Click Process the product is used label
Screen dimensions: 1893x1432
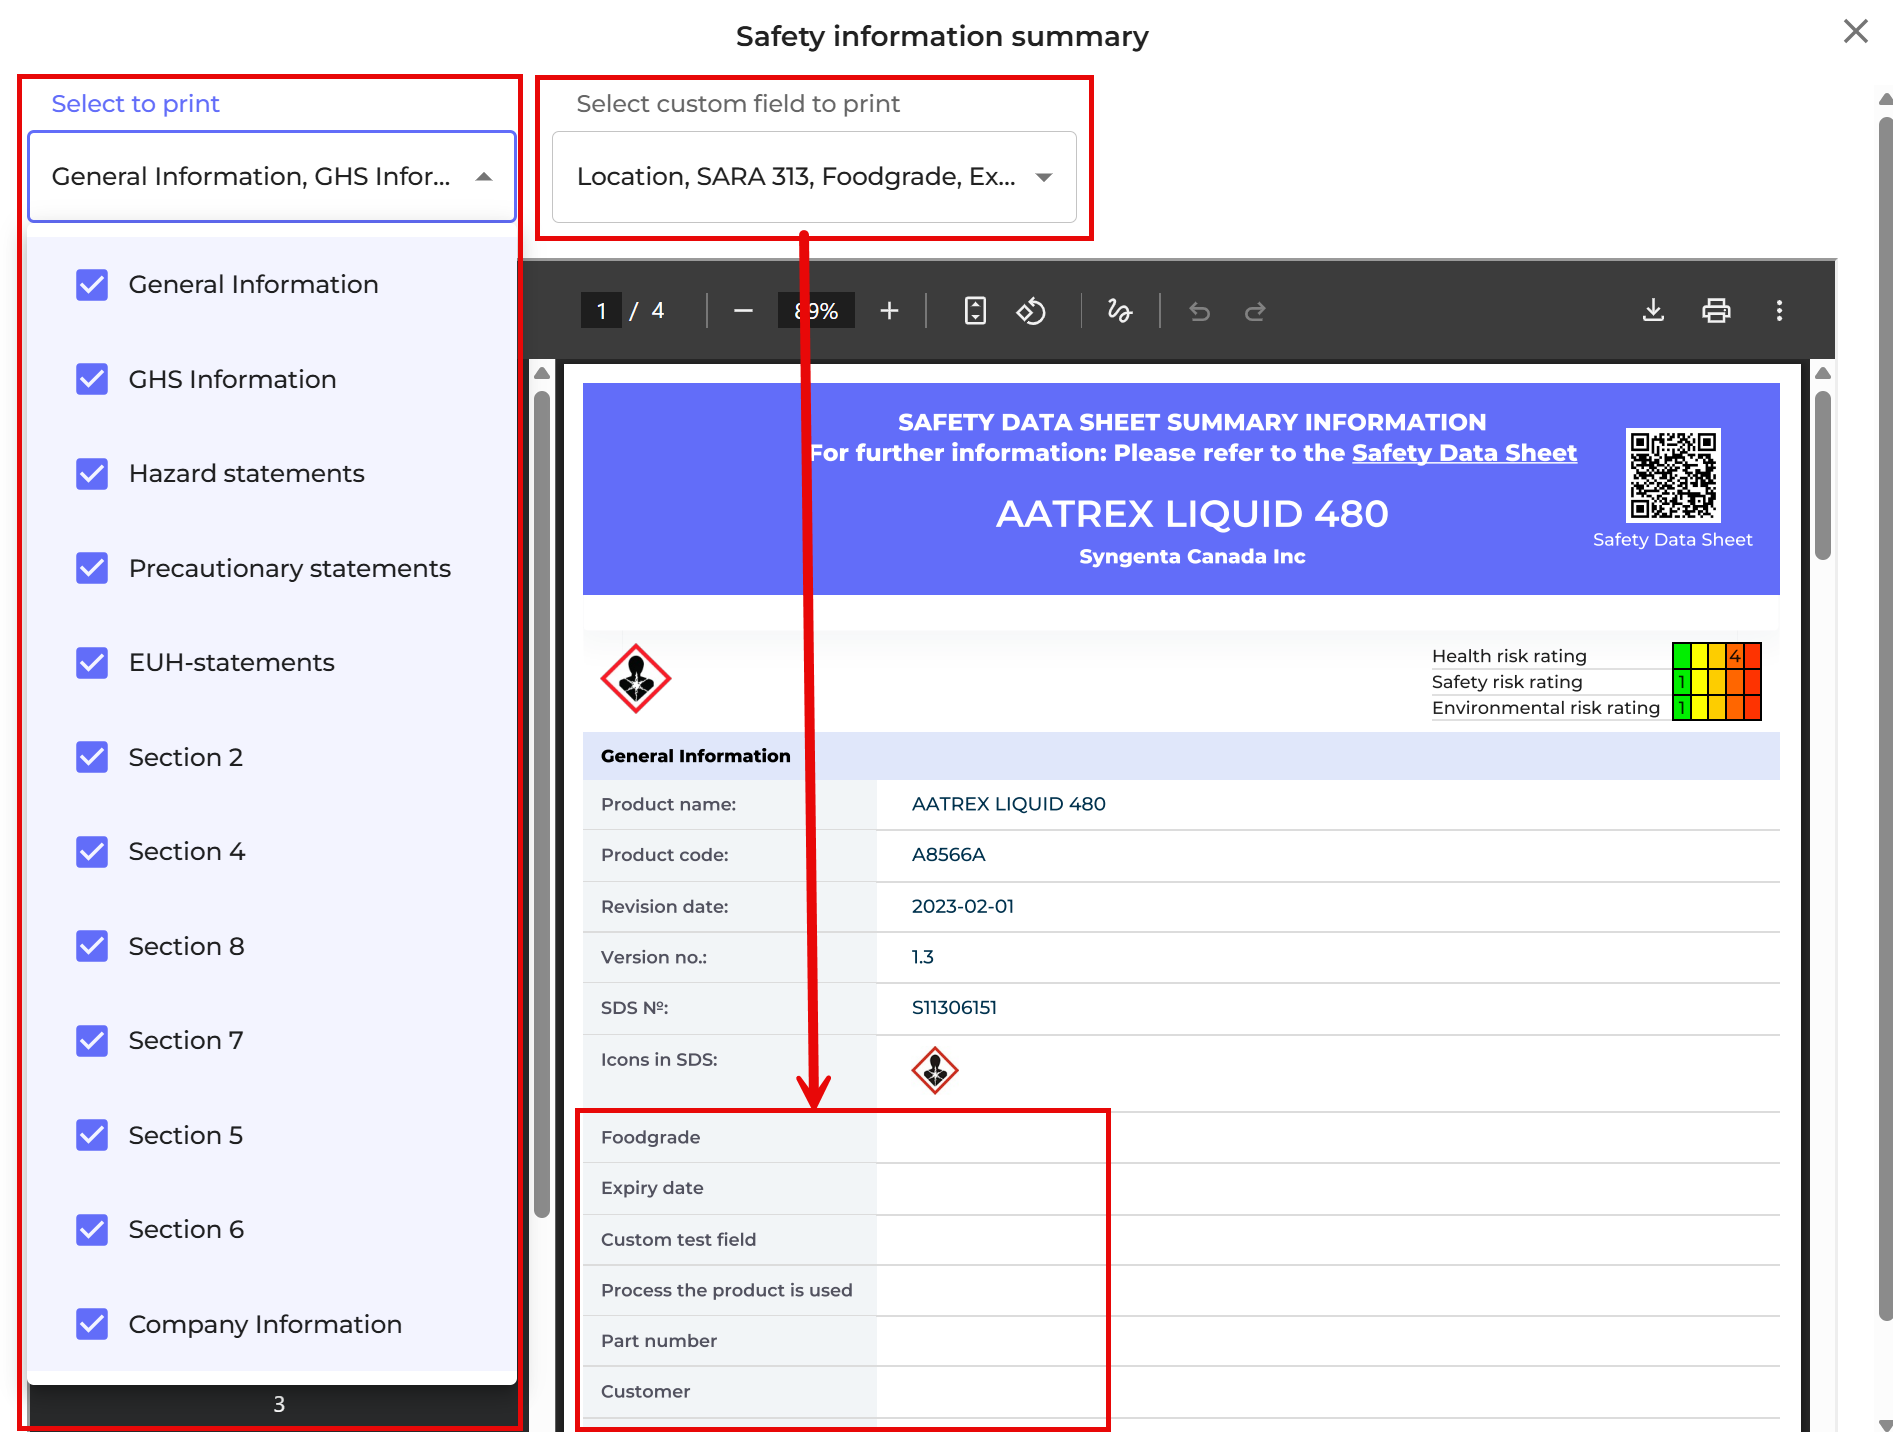tap(727, 1290)
